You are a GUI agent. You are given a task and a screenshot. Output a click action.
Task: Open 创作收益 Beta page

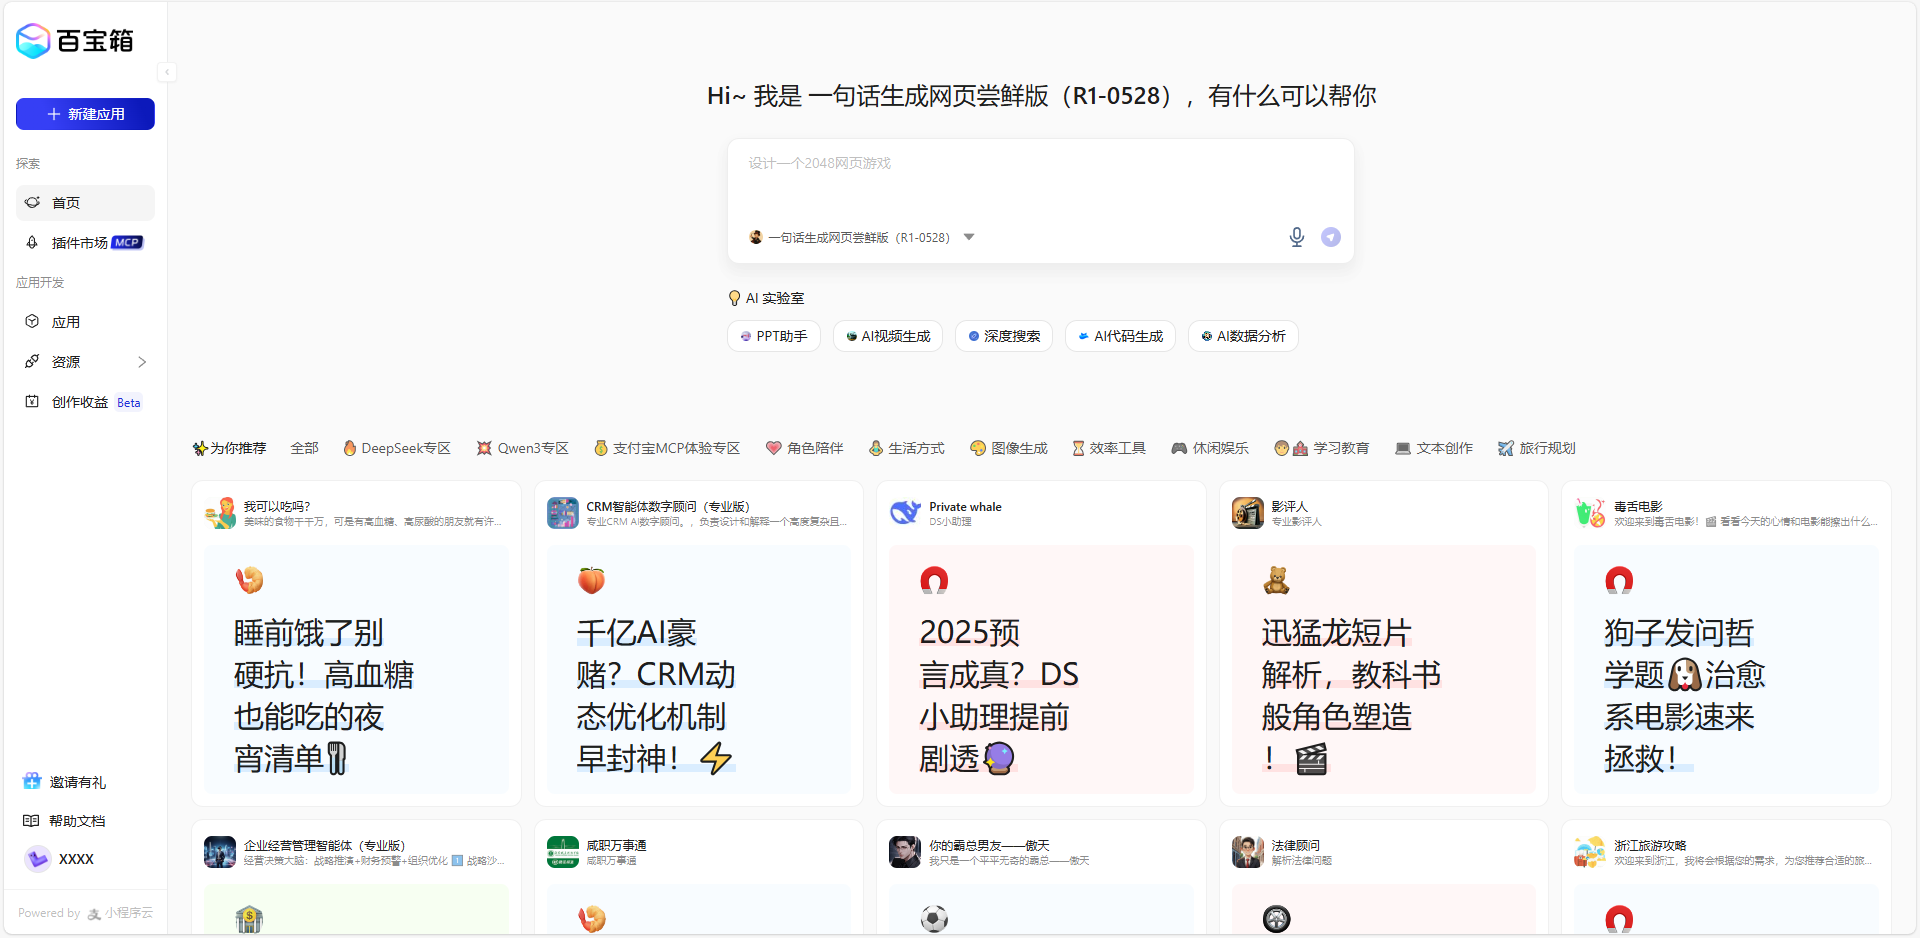click(85, 402)
